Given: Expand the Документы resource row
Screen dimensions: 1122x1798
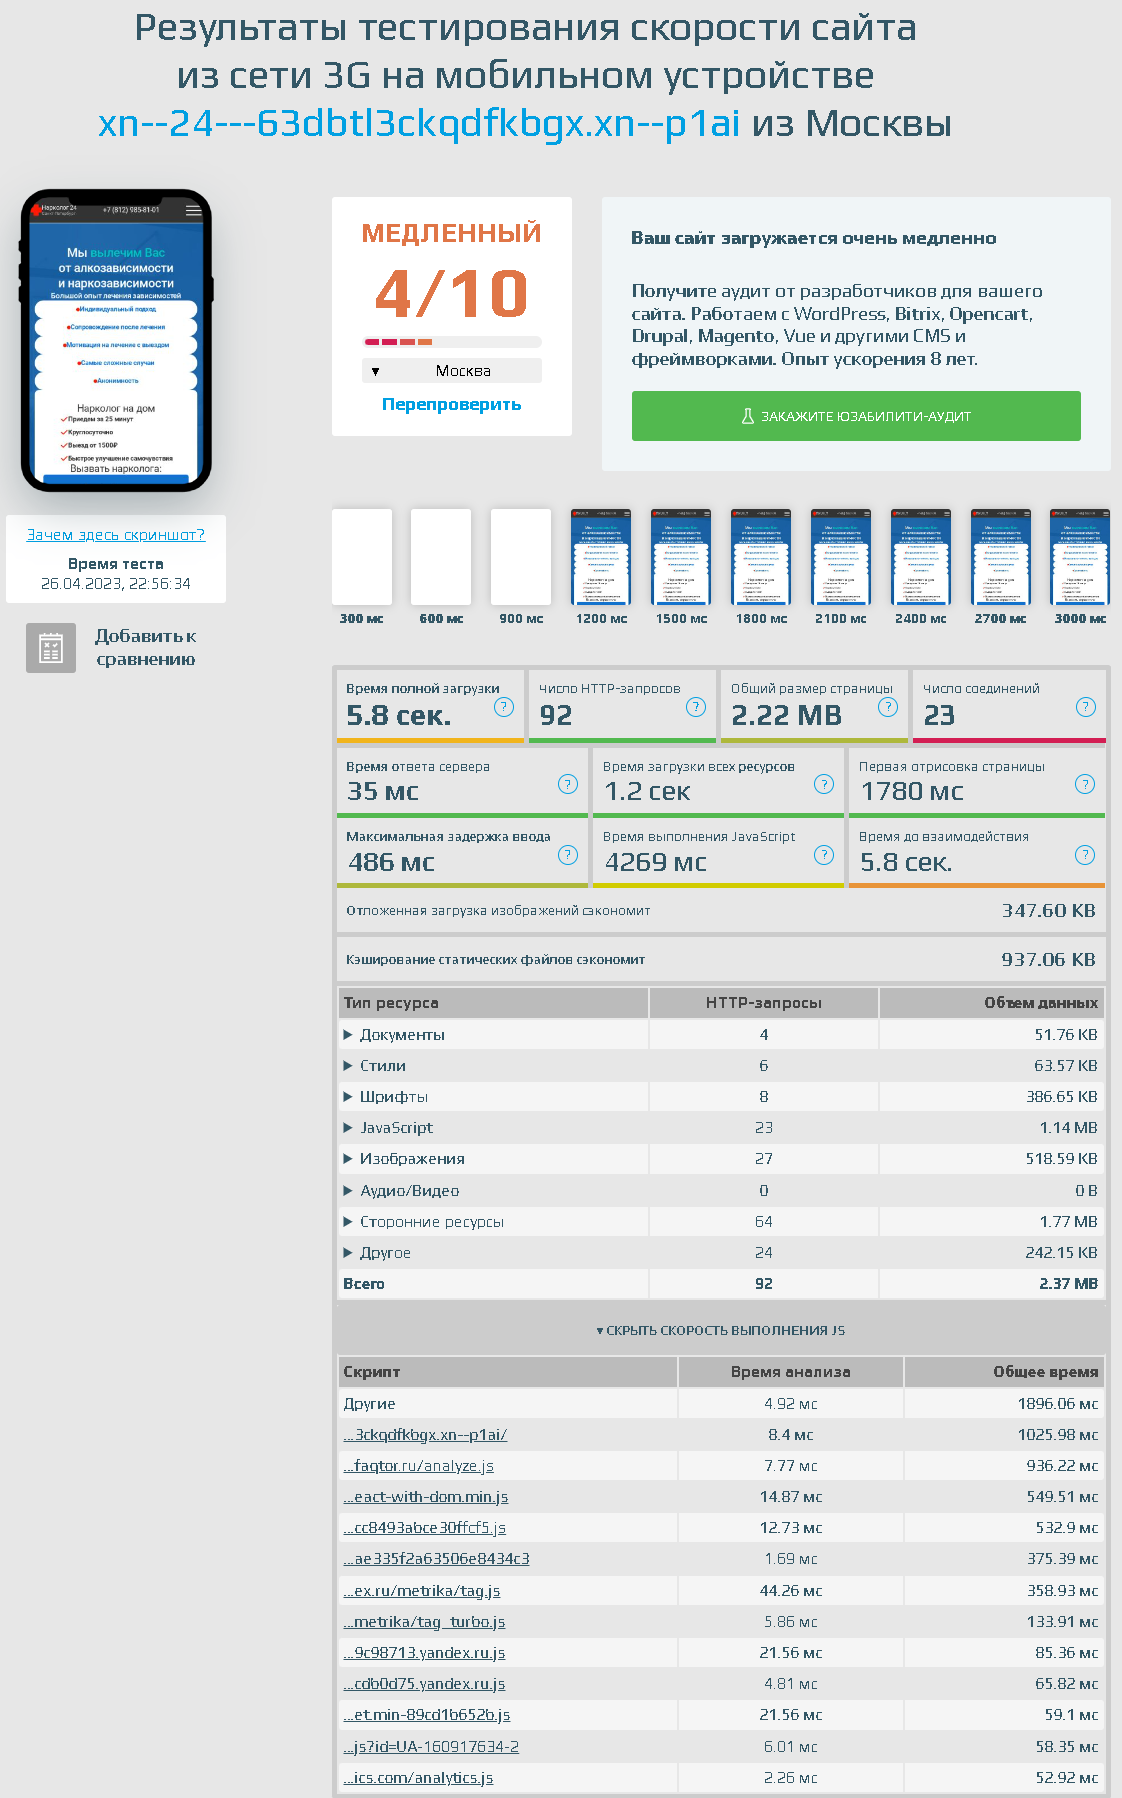Looking at the screenshot, I should [348, 1035].
